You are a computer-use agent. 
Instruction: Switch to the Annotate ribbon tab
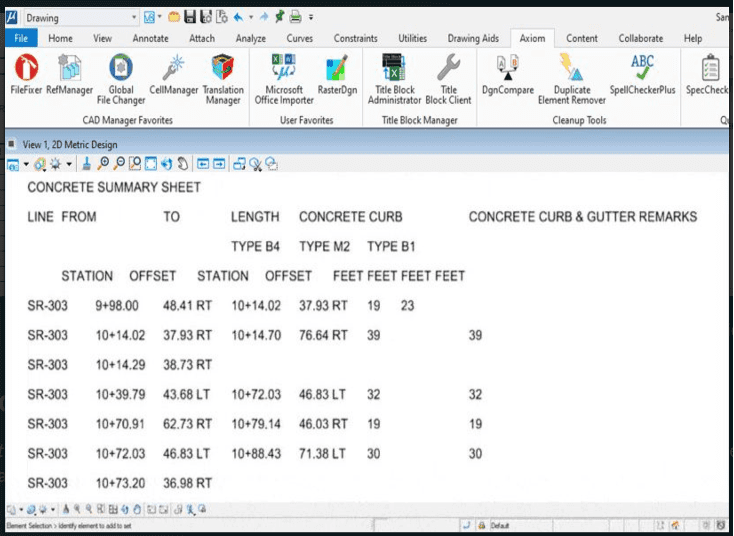(x=150, y=38)
